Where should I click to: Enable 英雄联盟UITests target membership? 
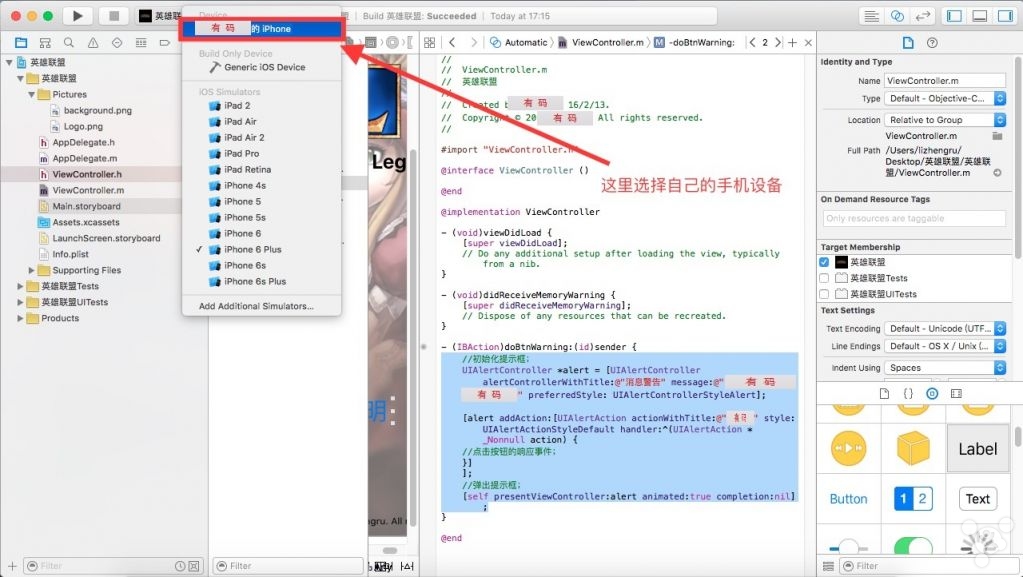[824, 294]
